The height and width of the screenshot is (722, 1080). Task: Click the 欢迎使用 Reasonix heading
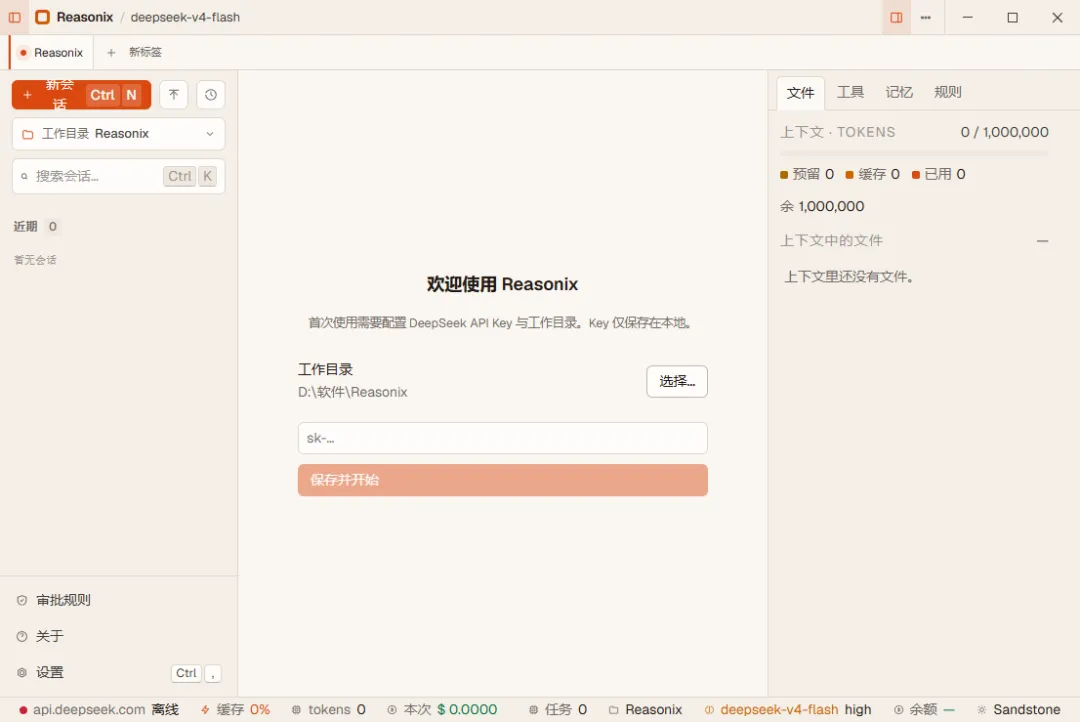[502, 284]
